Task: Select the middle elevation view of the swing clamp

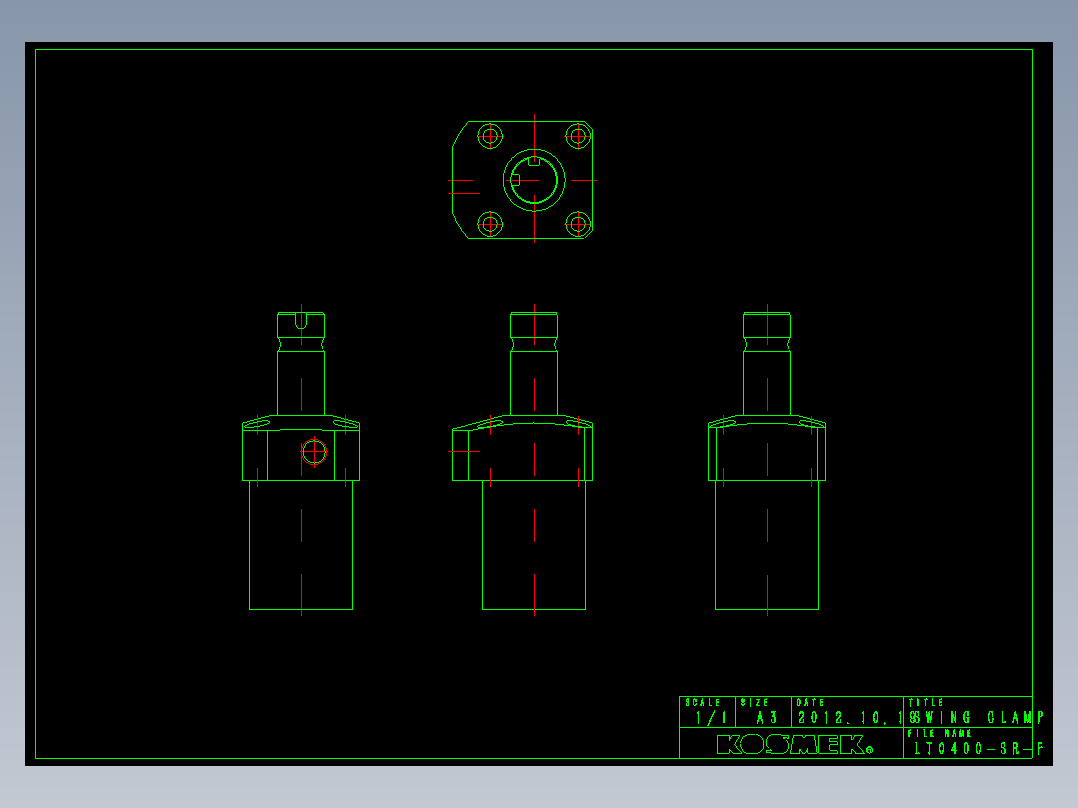Action: 522,461
